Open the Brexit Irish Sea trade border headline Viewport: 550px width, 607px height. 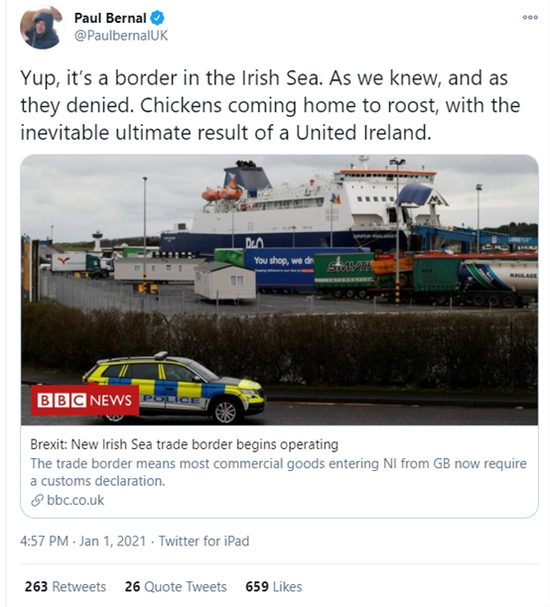tap(184, 444)
